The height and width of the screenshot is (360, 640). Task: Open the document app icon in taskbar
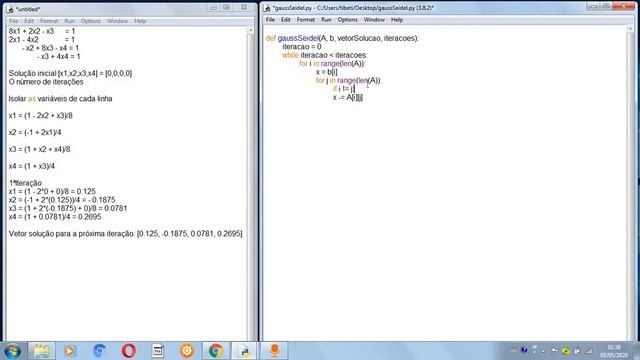[158, 351]
